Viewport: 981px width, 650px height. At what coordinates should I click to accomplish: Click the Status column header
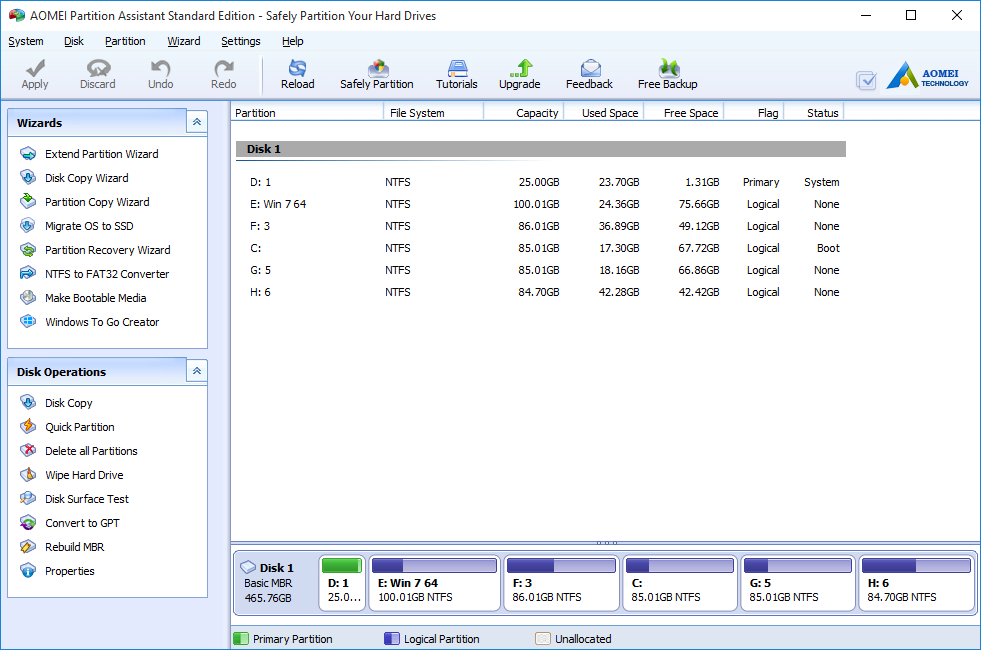point(814,113)
